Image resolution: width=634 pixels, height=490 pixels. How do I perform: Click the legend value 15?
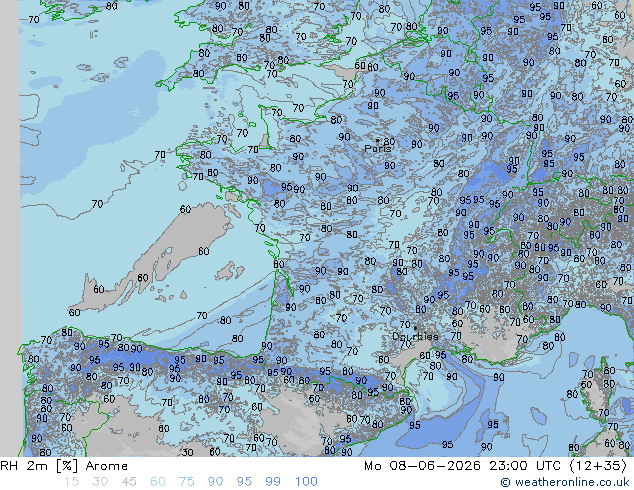pos(71,482)
